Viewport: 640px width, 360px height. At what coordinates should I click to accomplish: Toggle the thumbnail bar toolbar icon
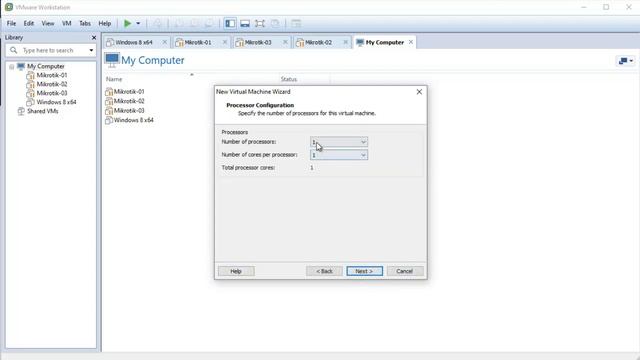click(x=245, y=24)
